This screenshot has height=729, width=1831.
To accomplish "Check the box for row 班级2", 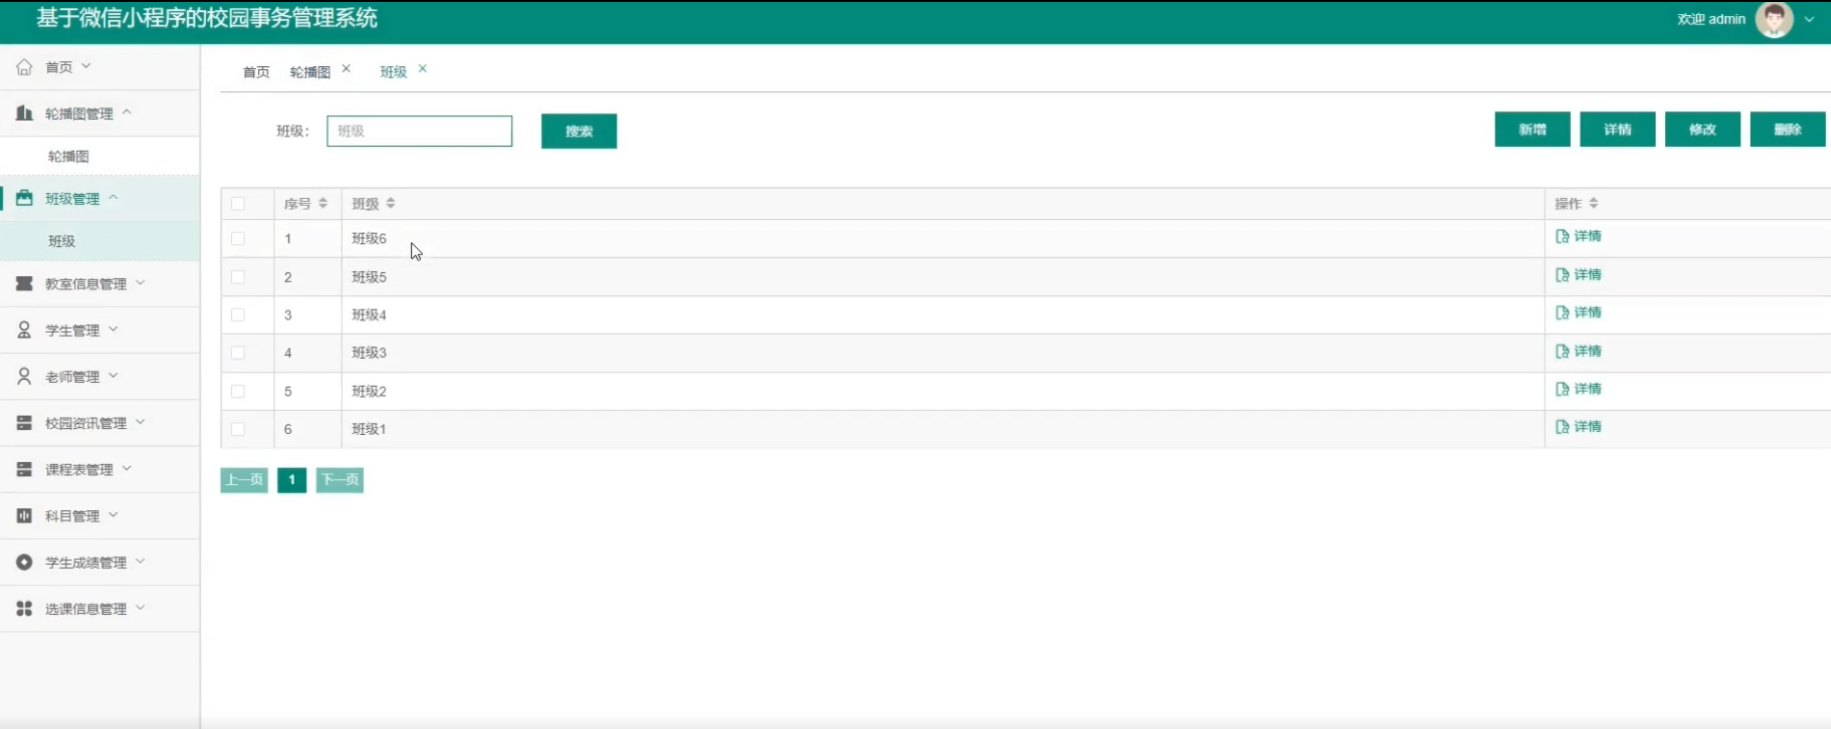I will (x=238, y=391).
